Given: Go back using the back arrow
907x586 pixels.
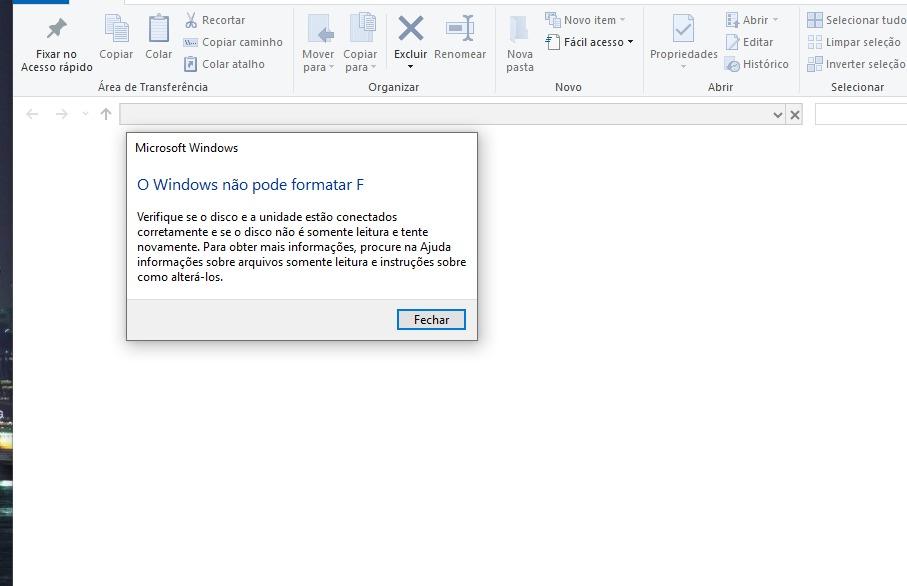Looking at the screenshot, I should point(32,114).
